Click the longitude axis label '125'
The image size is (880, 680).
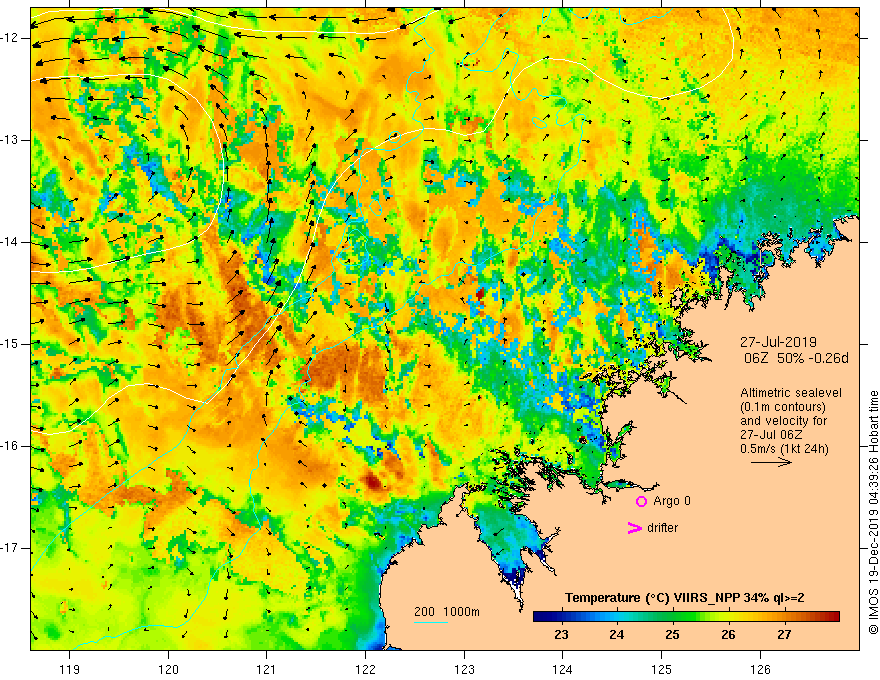[662, 669]
